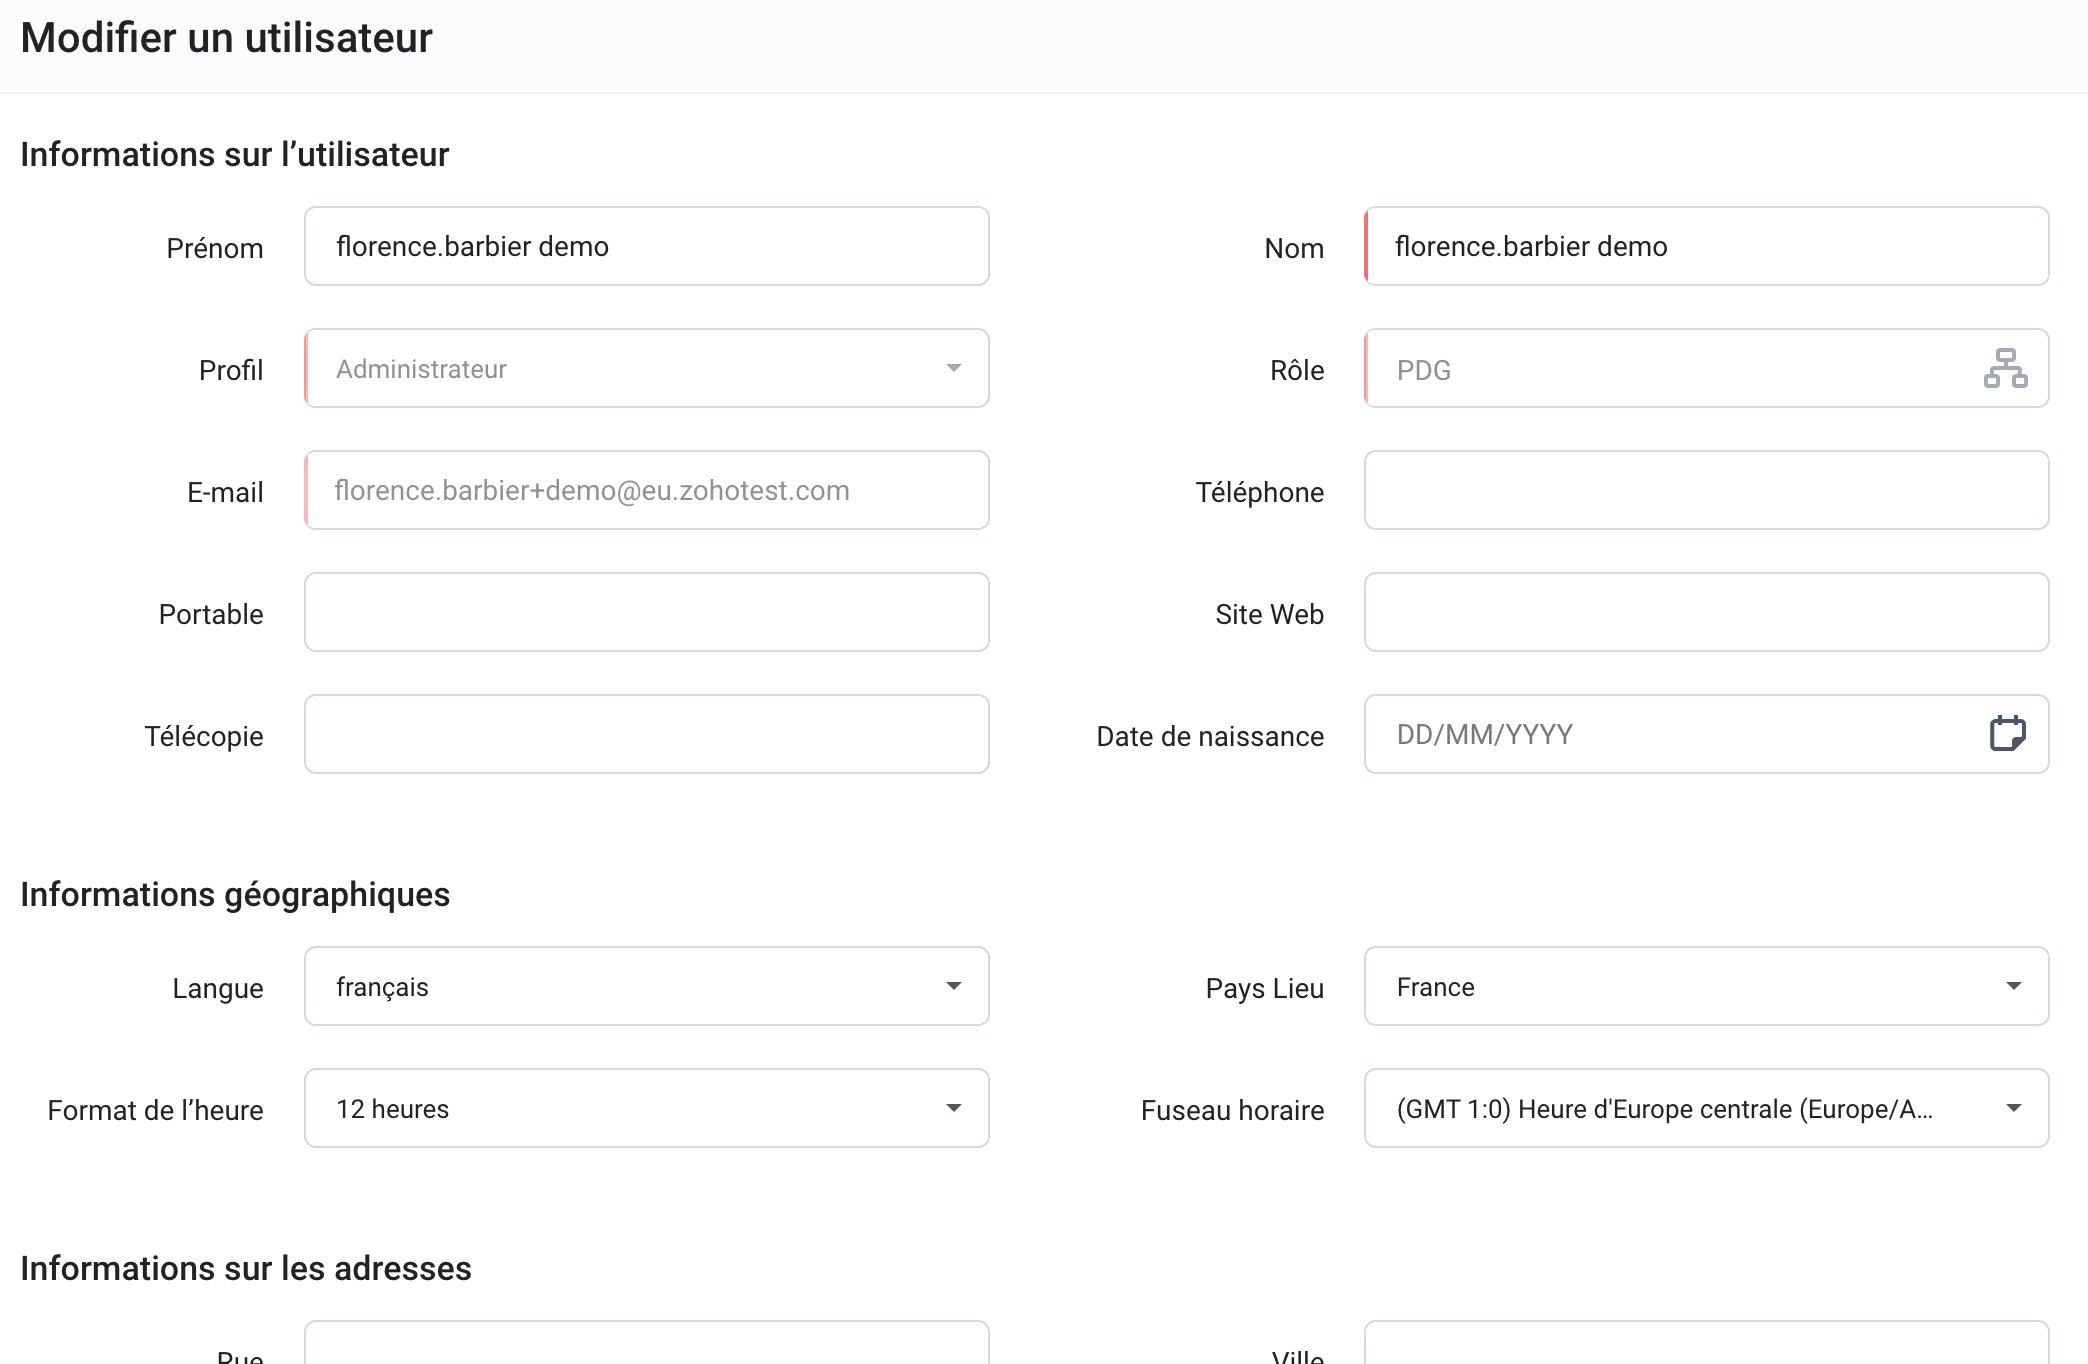Click the Portable input field
Image resolution: width=2088 pixels, height=1364 pixels.
coord(646,612)
